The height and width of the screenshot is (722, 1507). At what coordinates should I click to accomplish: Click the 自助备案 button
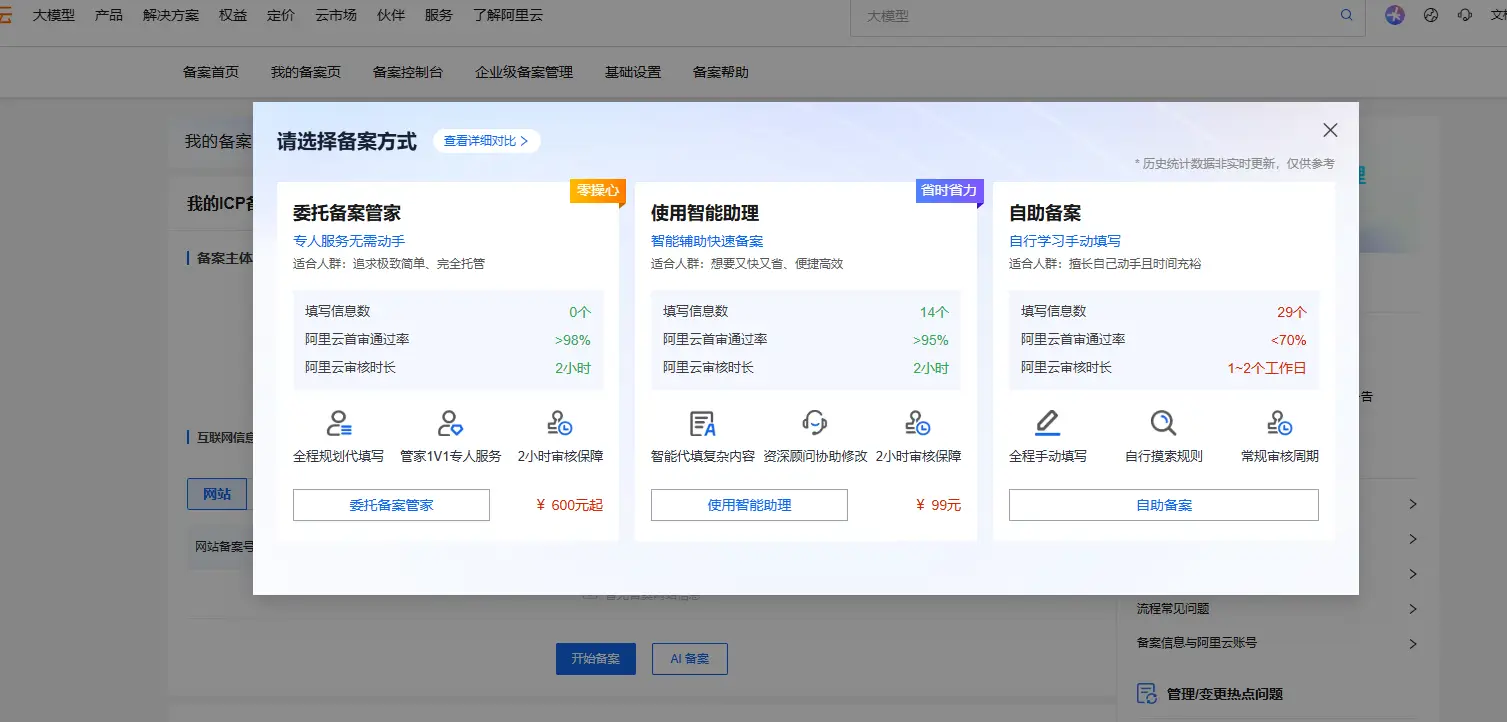click(x=1163, y=505)
